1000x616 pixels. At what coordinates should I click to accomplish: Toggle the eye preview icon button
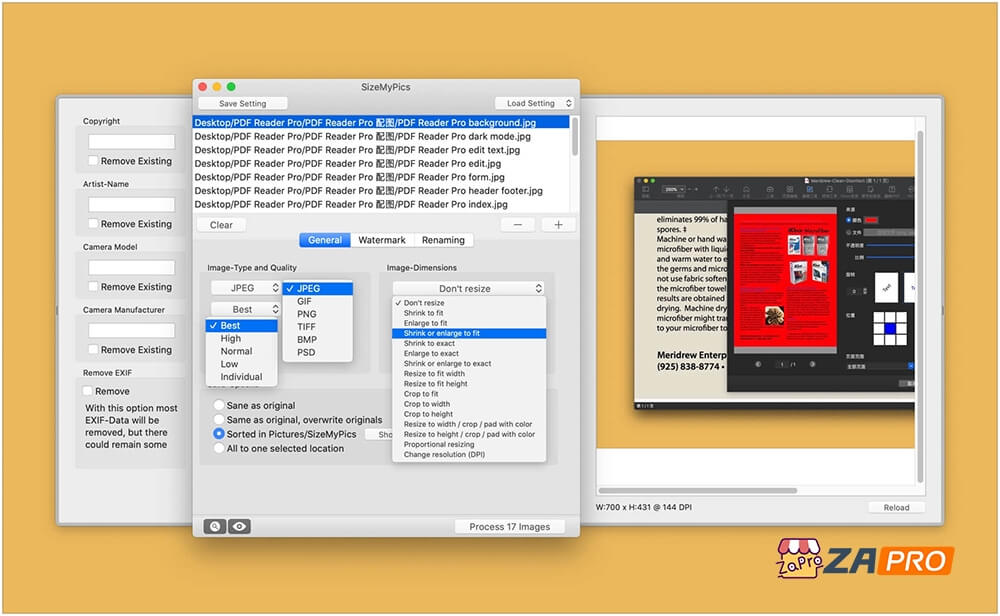239,526
